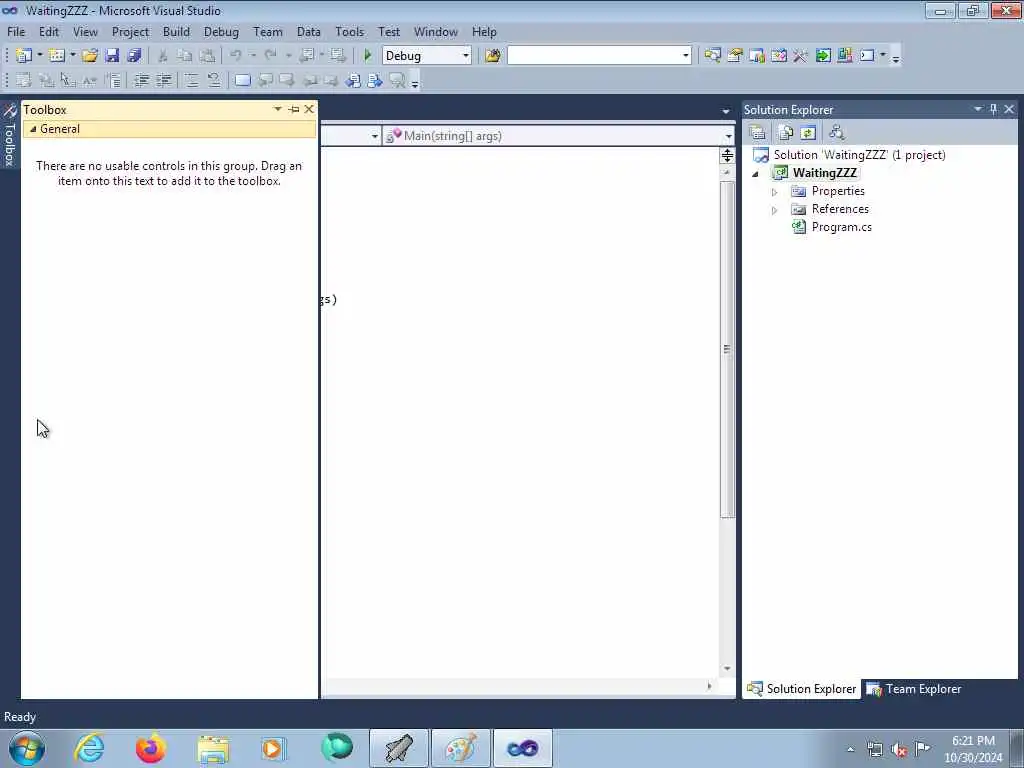
Task: Click the vertical Toolbox side tab
Action: (x=9, y=135)
